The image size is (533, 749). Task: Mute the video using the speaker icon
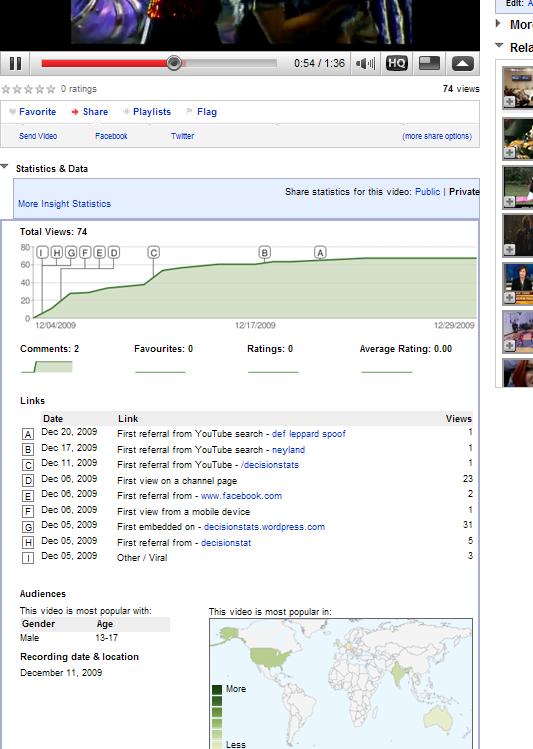coord(365,63)
